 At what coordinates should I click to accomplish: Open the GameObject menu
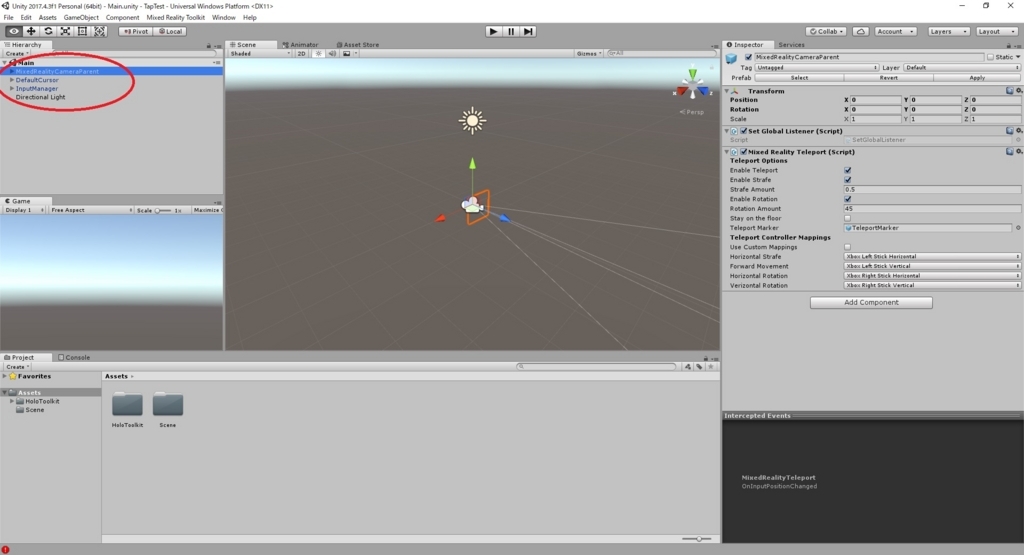81,18
